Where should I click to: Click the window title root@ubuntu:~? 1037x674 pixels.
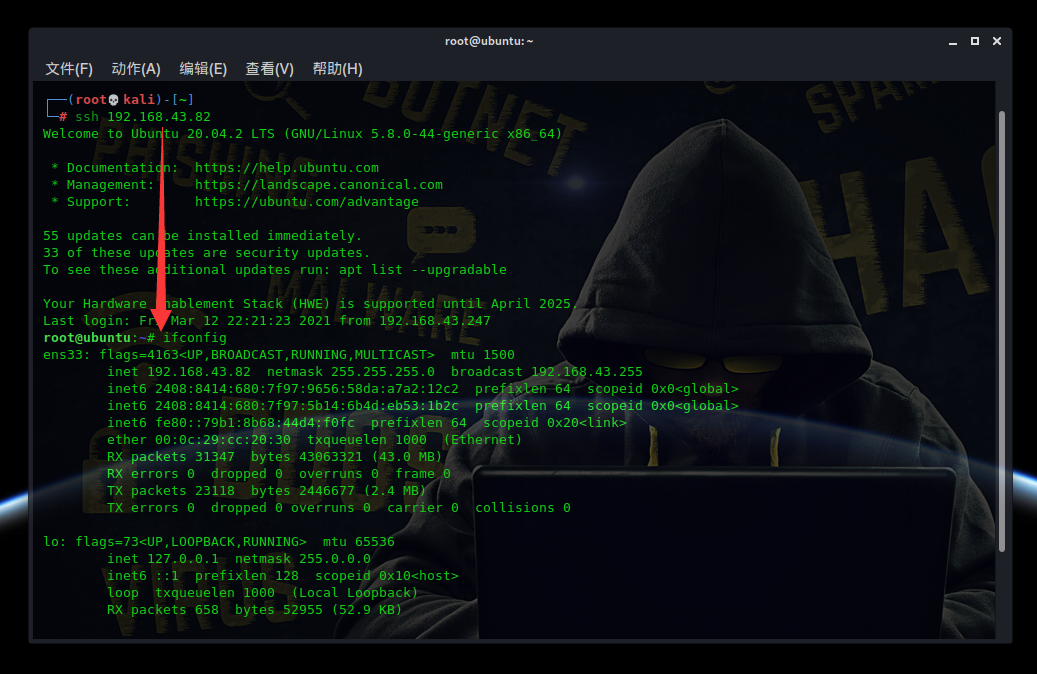point(489,41)
